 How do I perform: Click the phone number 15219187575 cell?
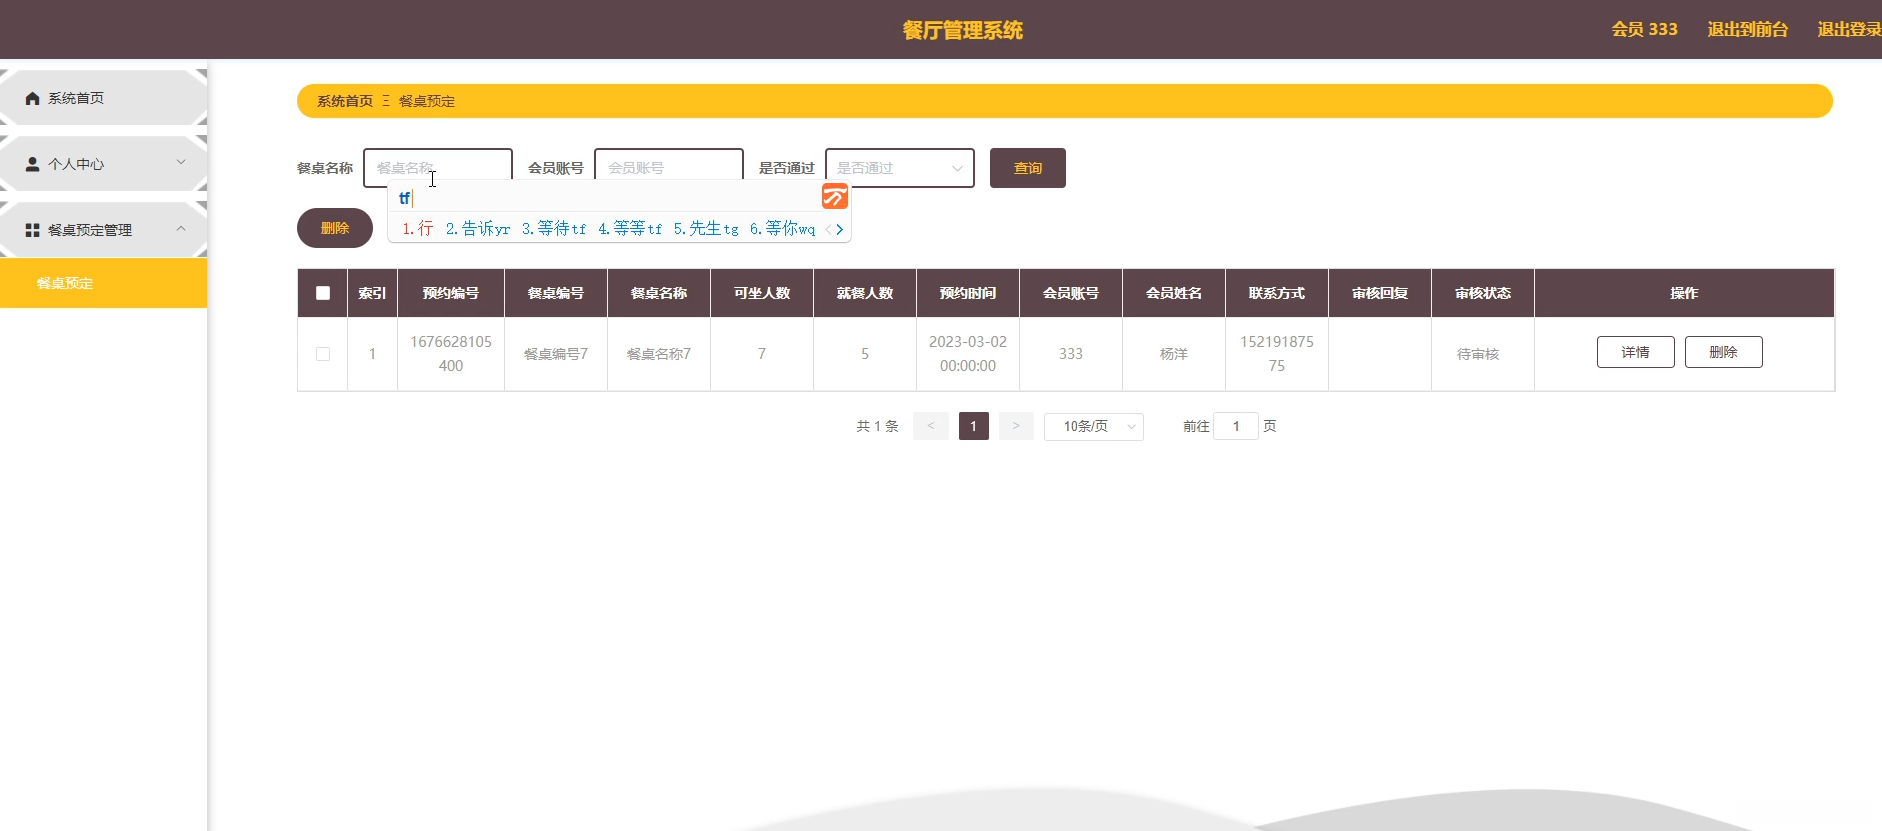1277,354
